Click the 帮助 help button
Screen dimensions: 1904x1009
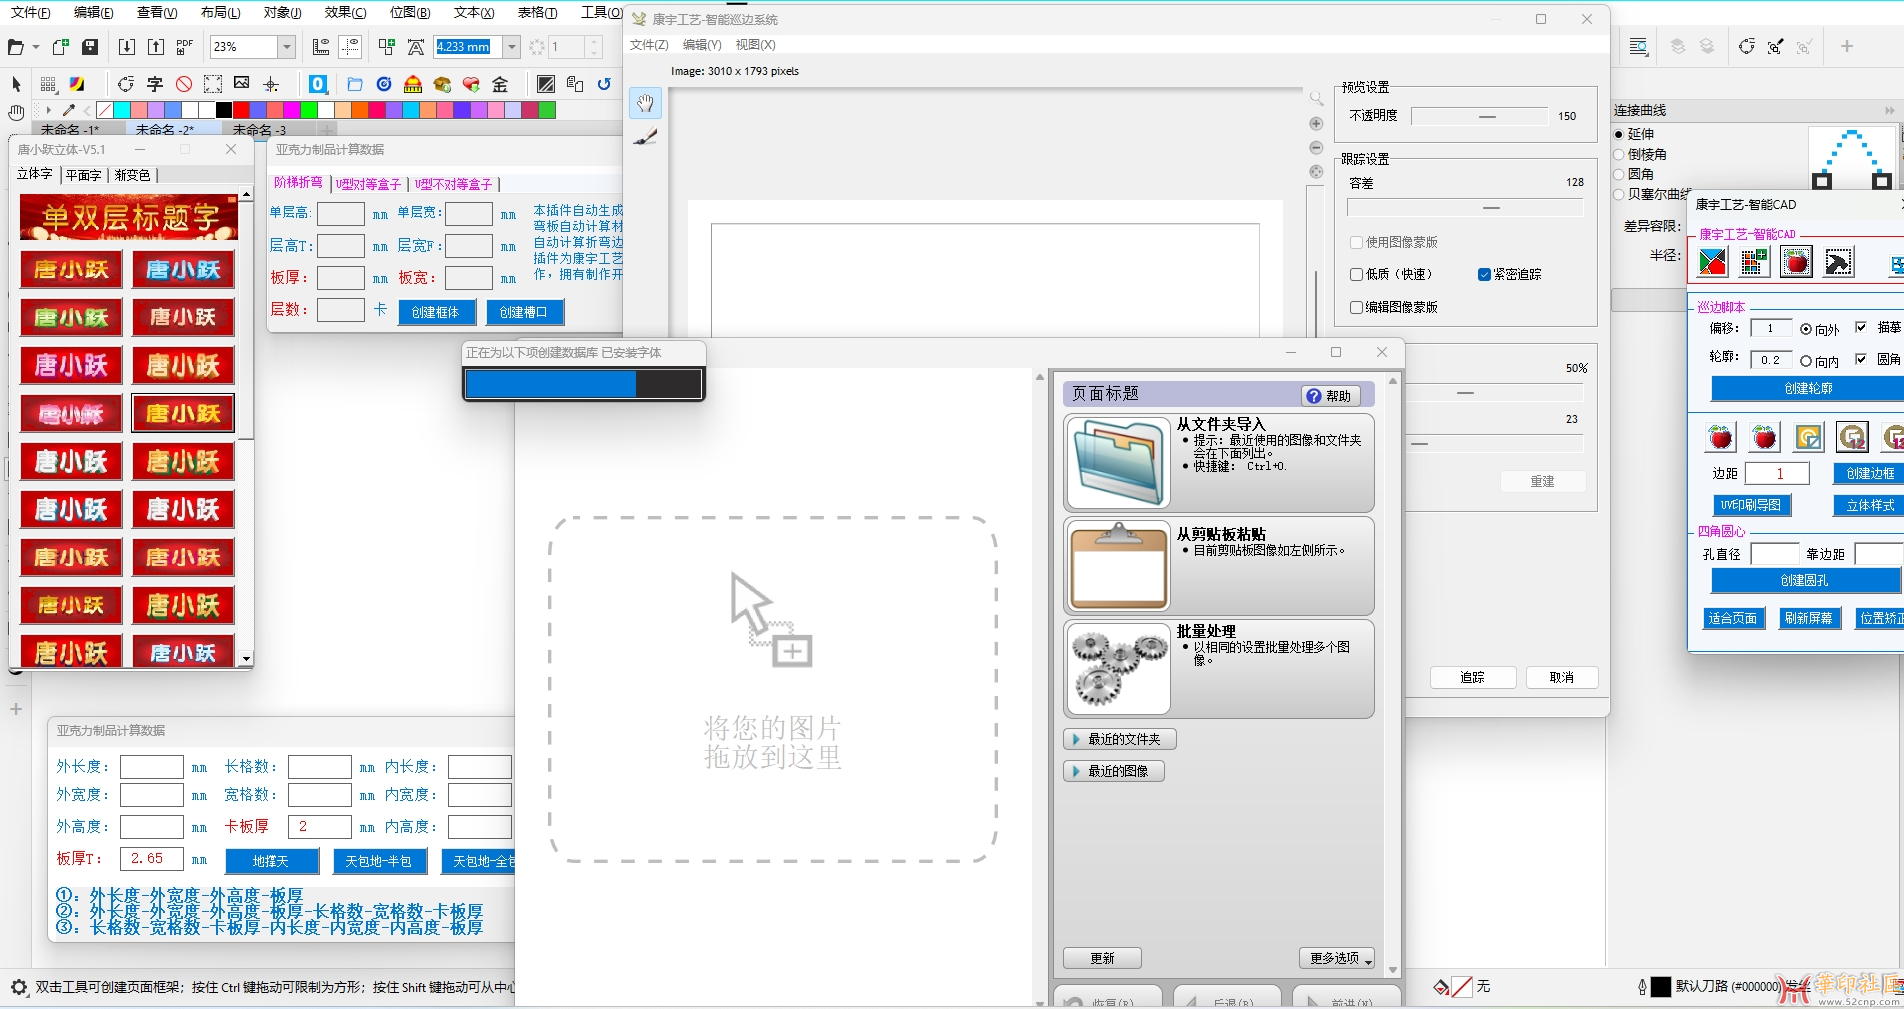click(1330, 396)
